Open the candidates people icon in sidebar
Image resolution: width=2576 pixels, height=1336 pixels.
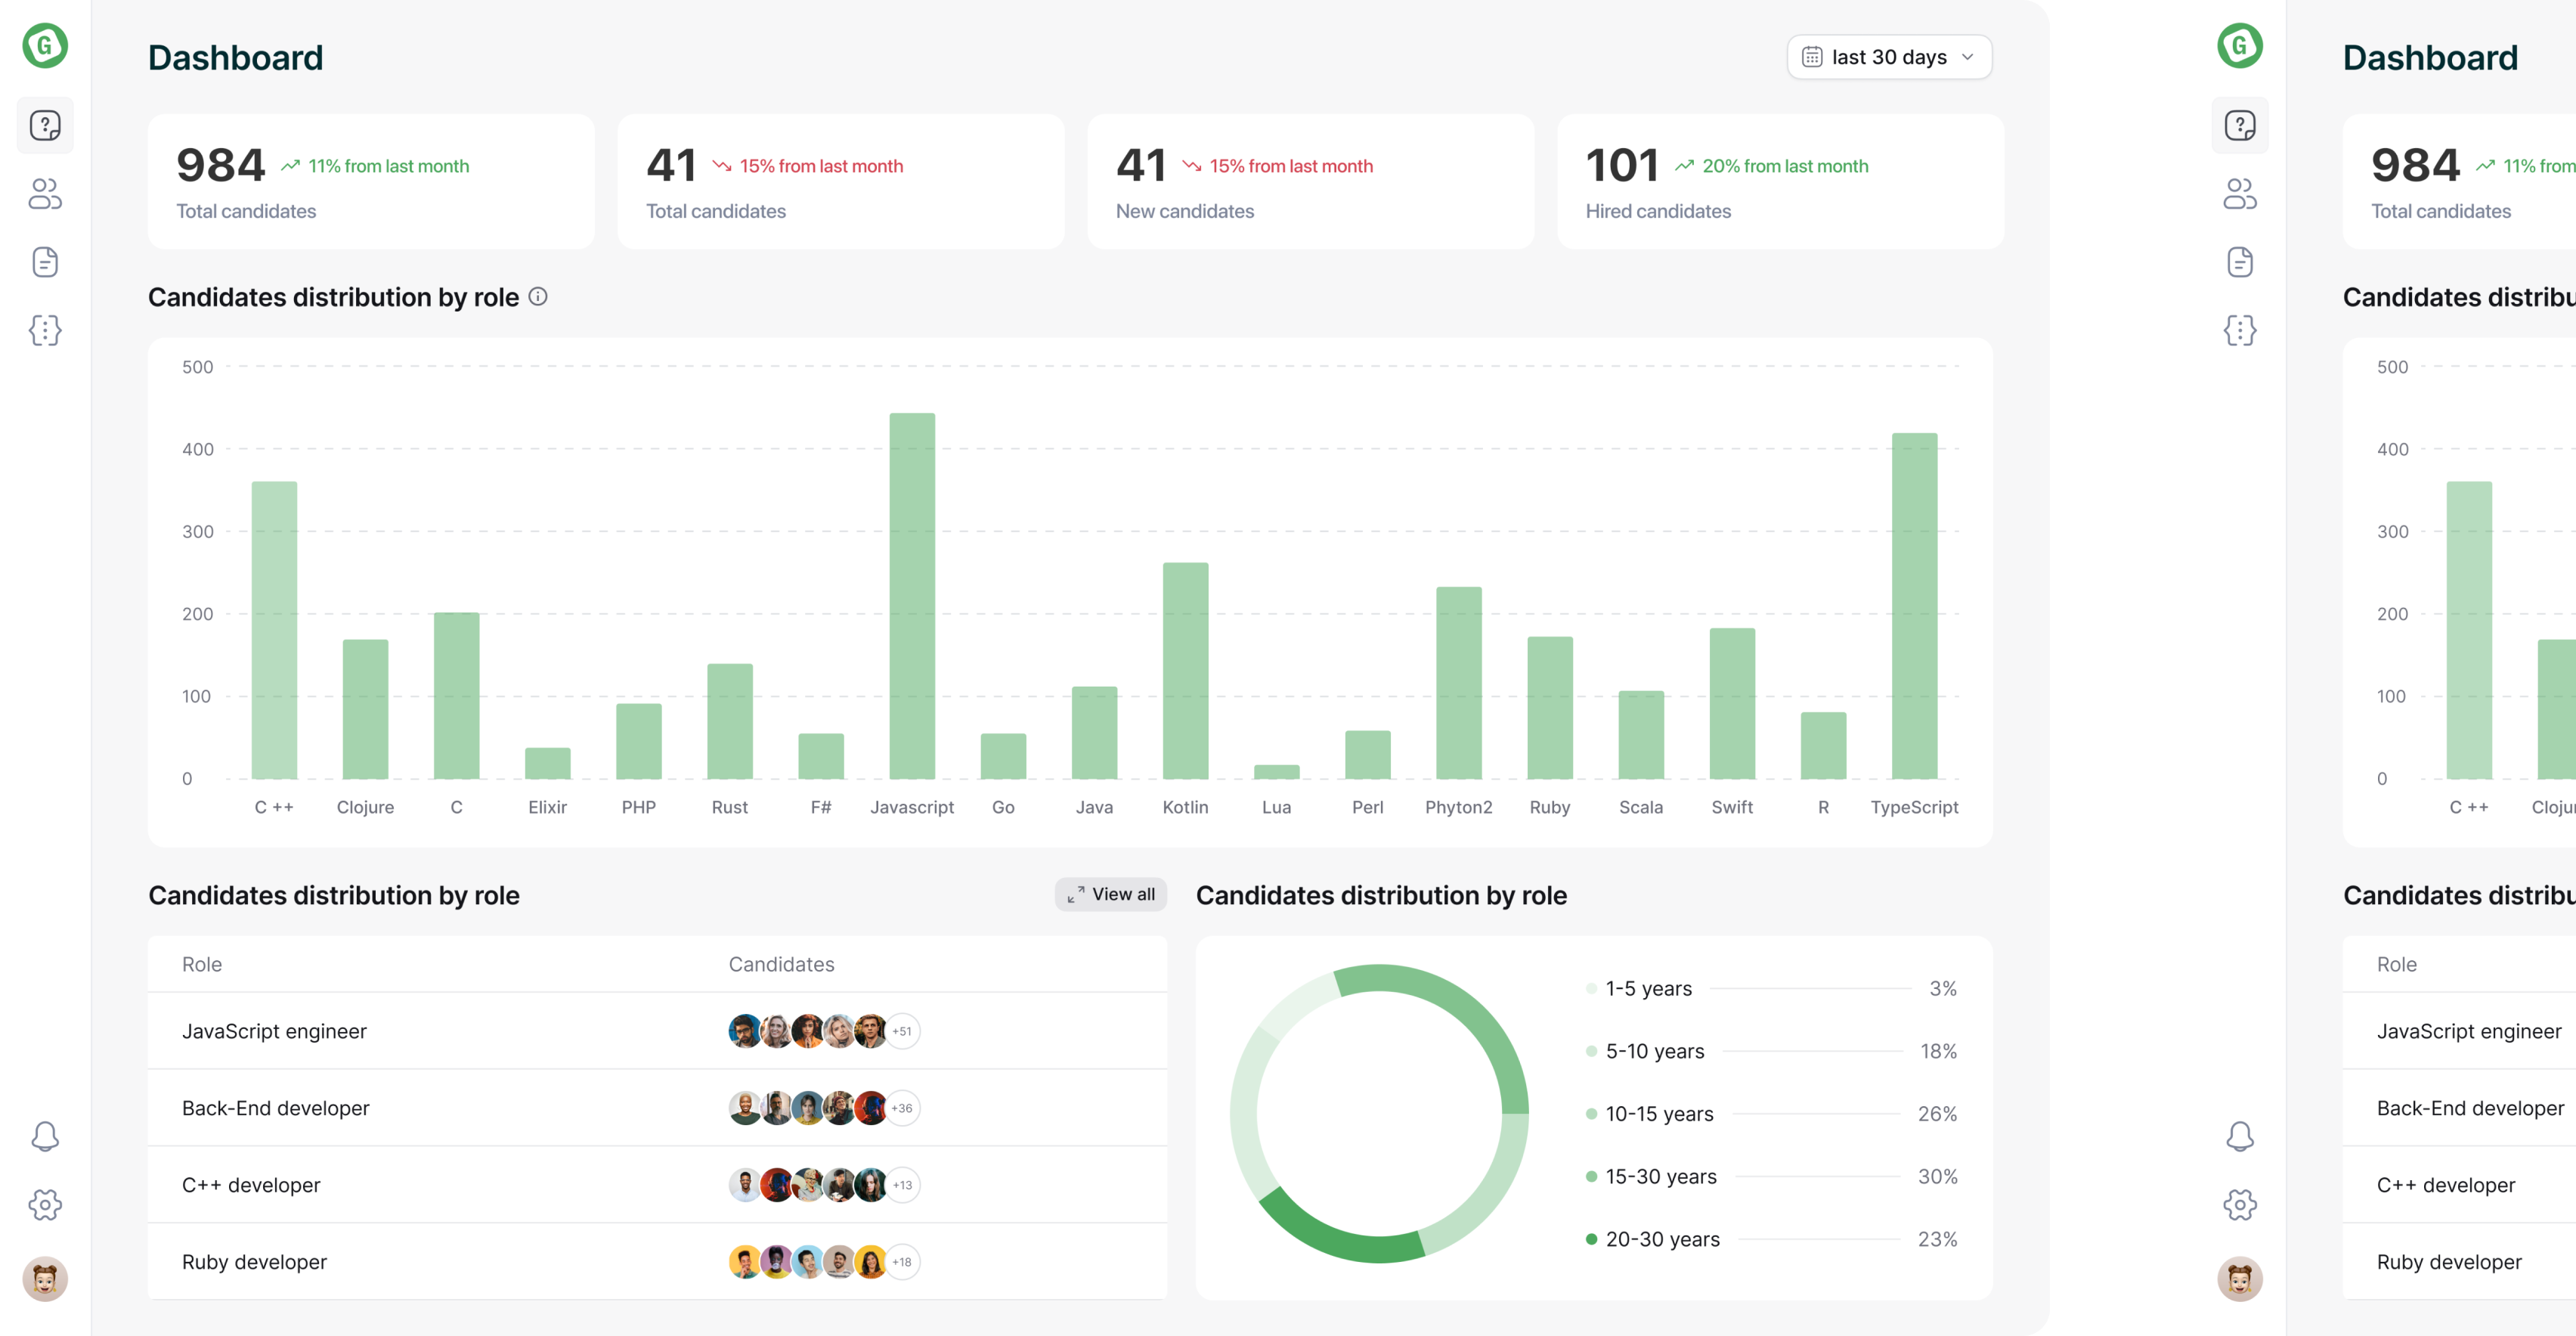[45, 194]
